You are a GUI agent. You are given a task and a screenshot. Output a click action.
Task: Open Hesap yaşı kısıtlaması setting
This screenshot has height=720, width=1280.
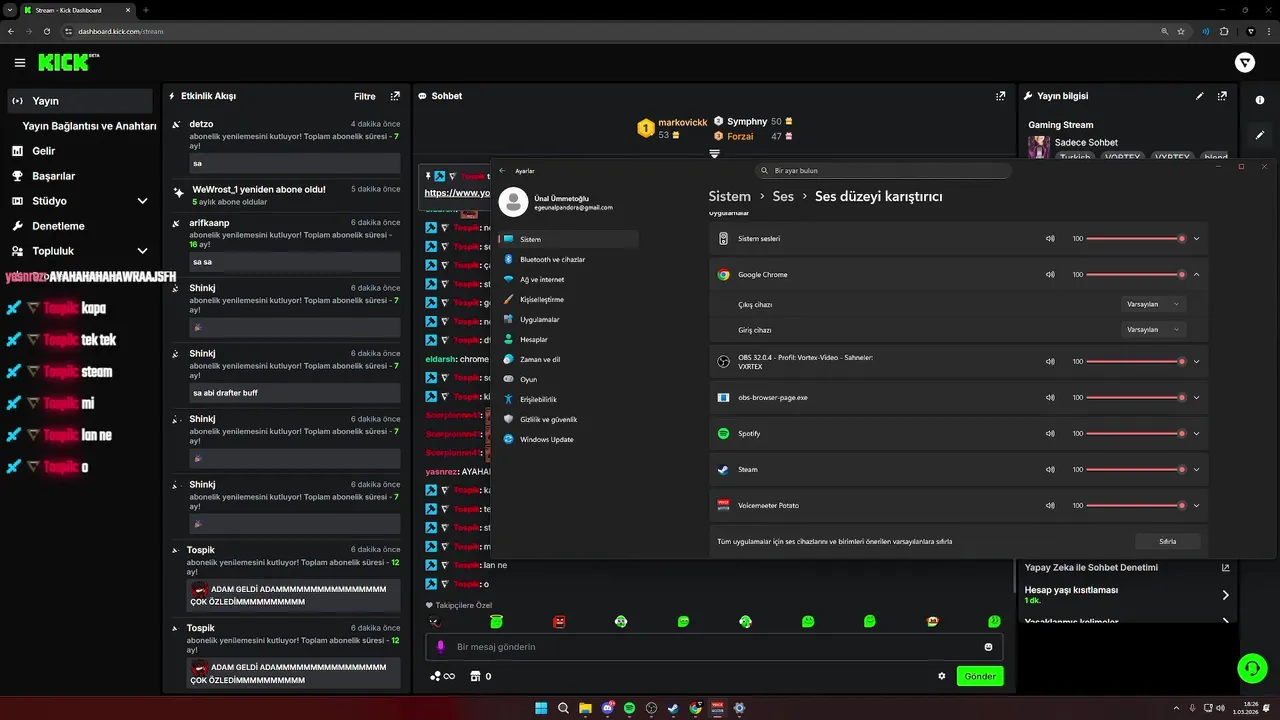[x=1127, y=594]
